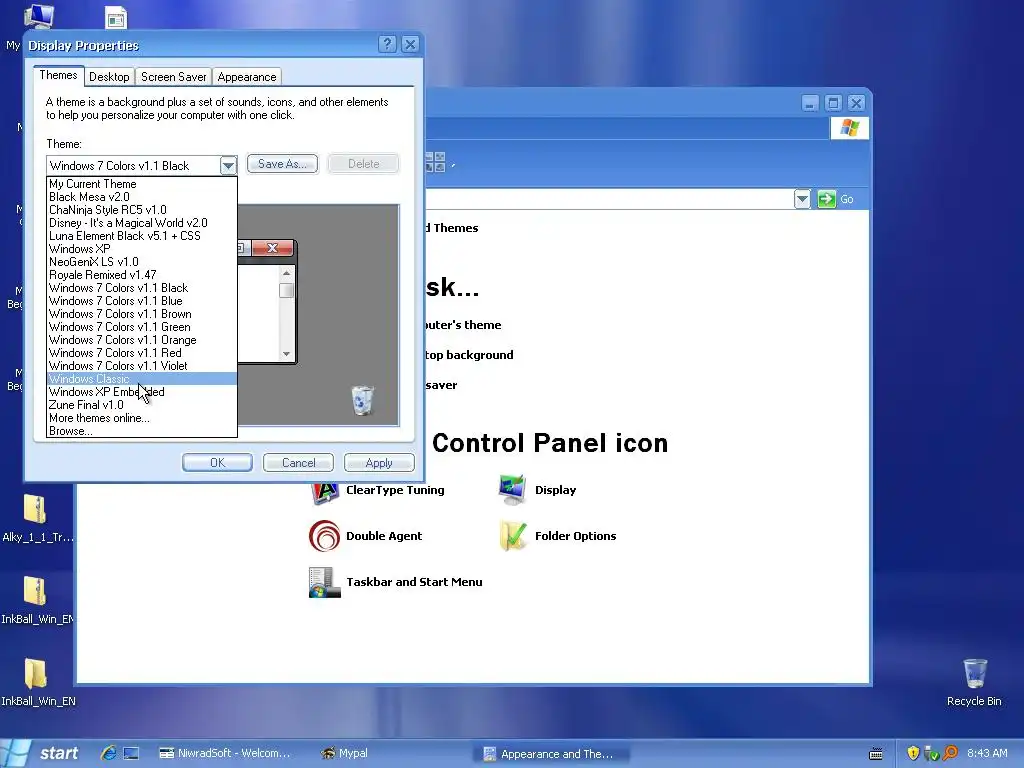Select NeoGeniX LS v1.0 theme

pos(142,262)
